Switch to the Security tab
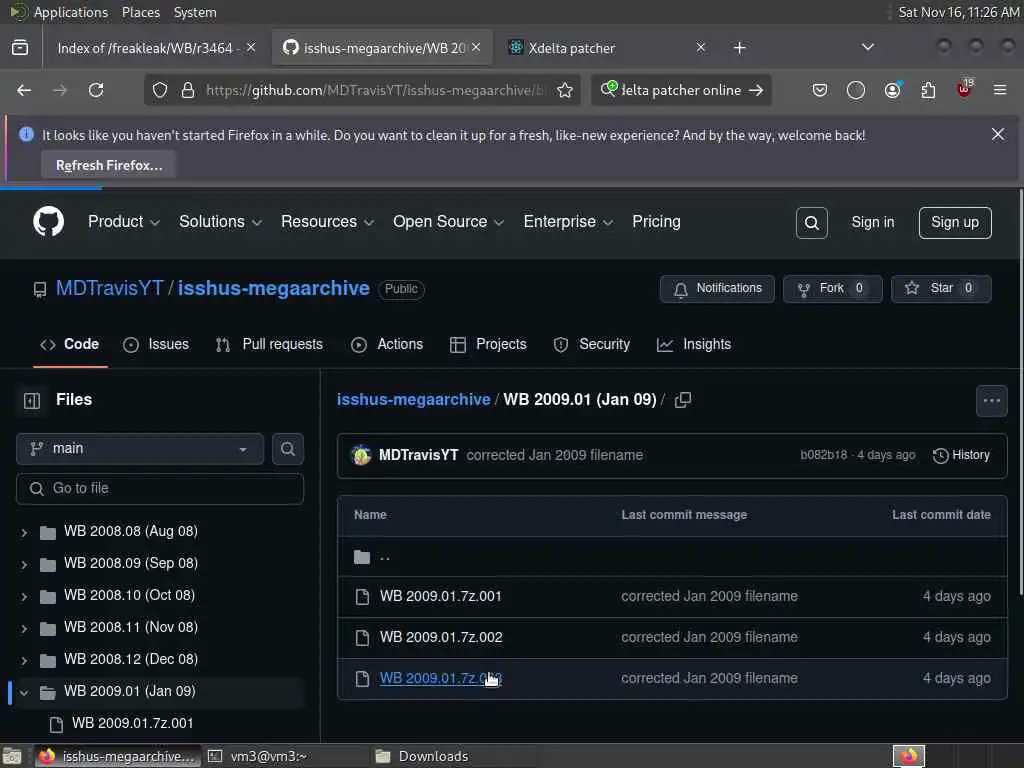The image size is (1024, 768). coord(592,344)
